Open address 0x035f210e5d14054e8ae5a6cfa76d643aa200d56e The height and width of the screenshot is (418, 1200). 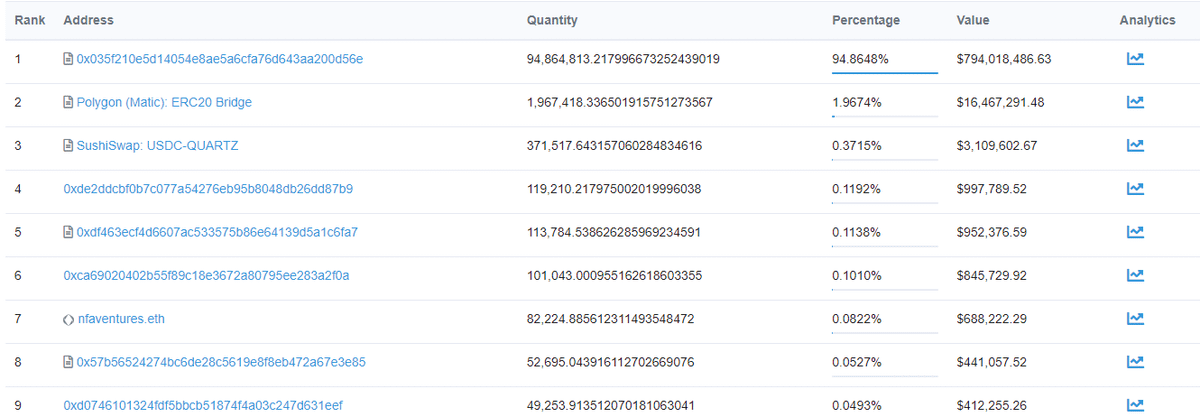[x=219, y=59]
